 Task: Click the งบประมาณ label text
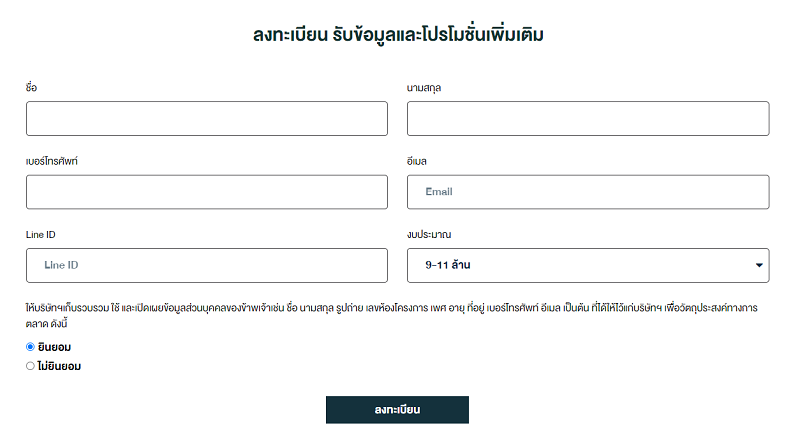429,235
